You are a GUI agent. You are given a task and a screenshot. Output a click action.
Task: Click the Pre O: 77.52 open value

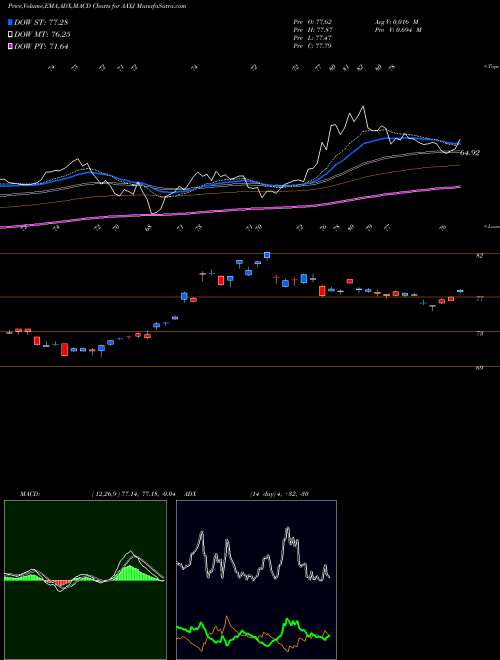313,21
